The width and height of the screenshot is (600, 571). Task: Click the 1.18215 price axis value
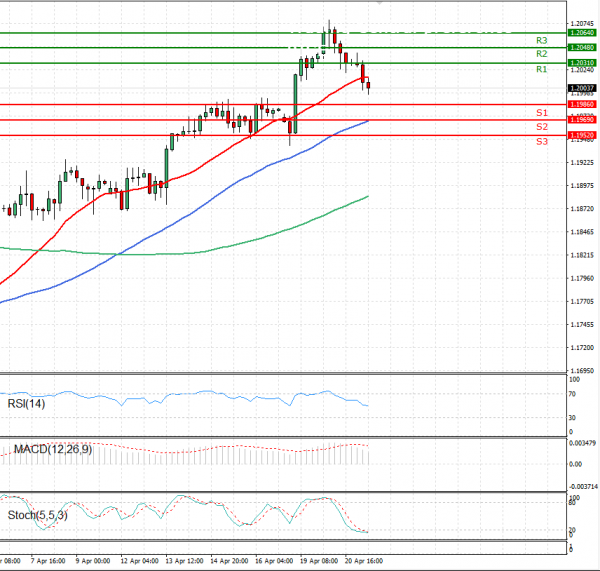tap(582, 255)
